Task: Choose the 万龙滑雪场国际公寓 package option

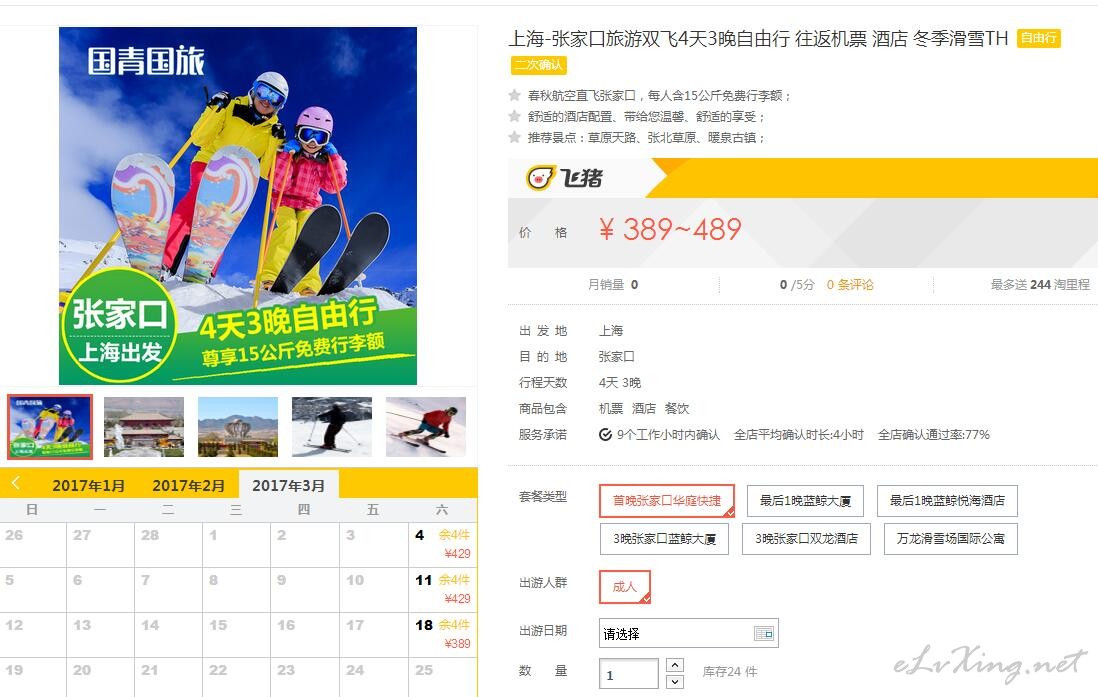Action: 950,539
